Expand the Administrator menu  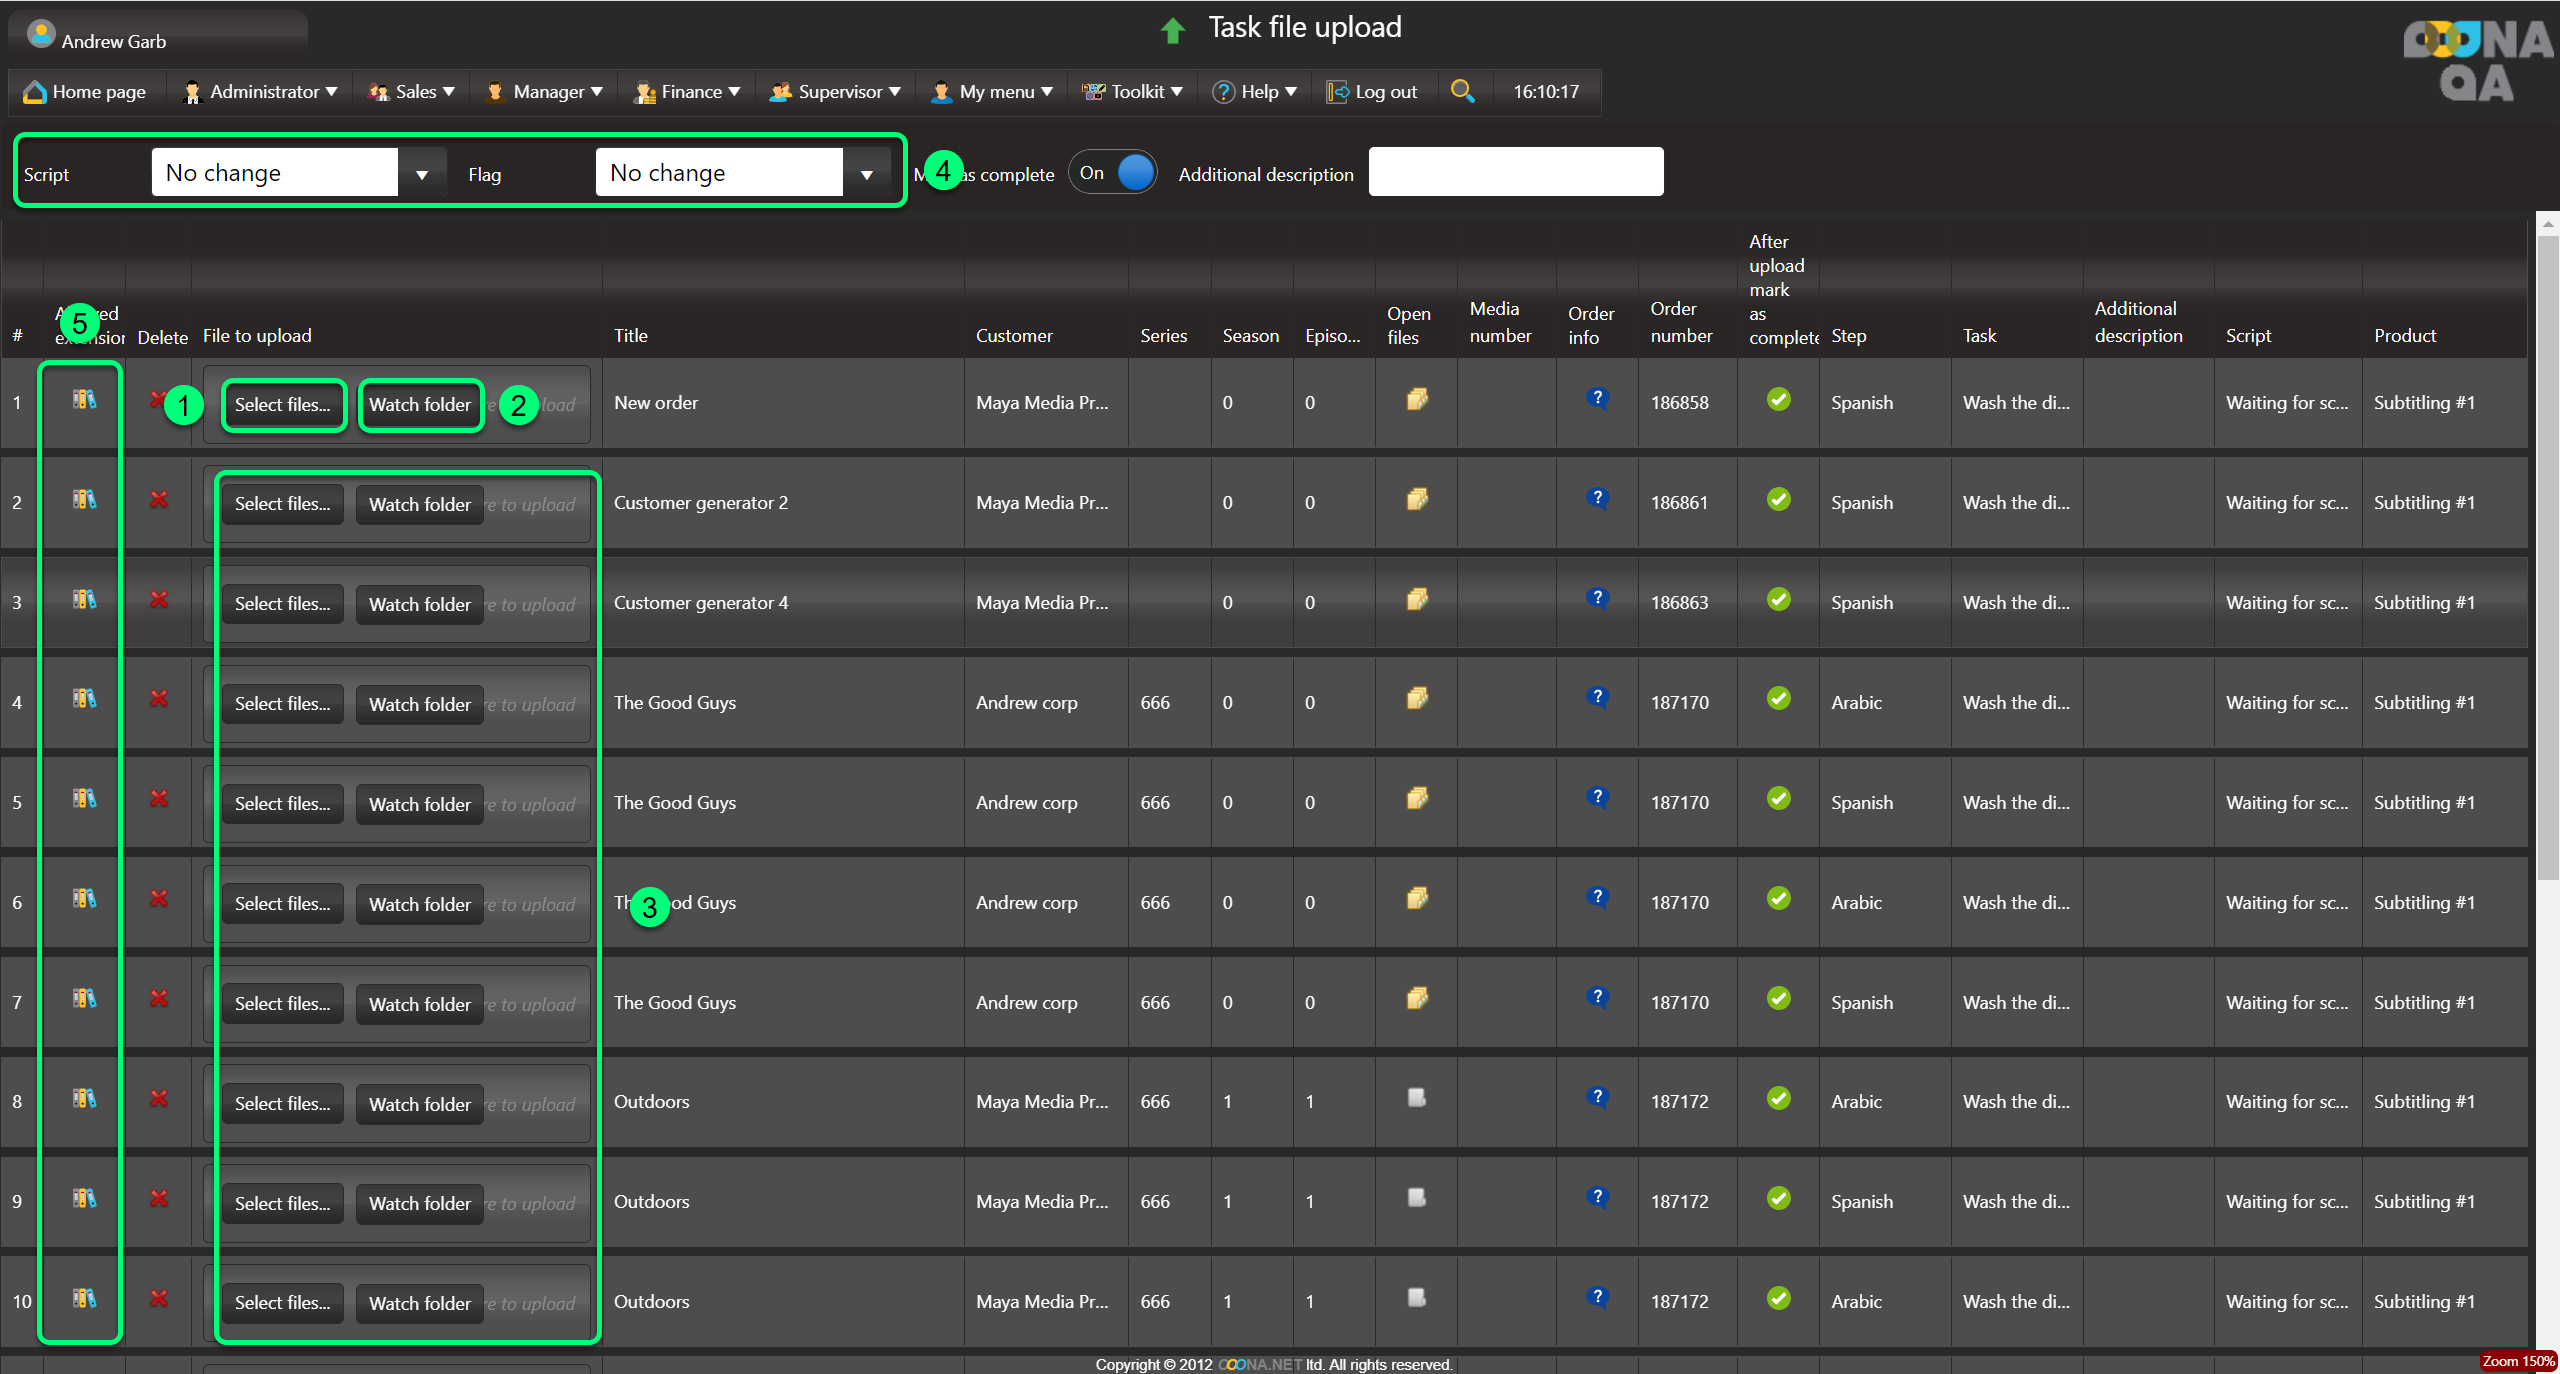[x=262, y=92]
